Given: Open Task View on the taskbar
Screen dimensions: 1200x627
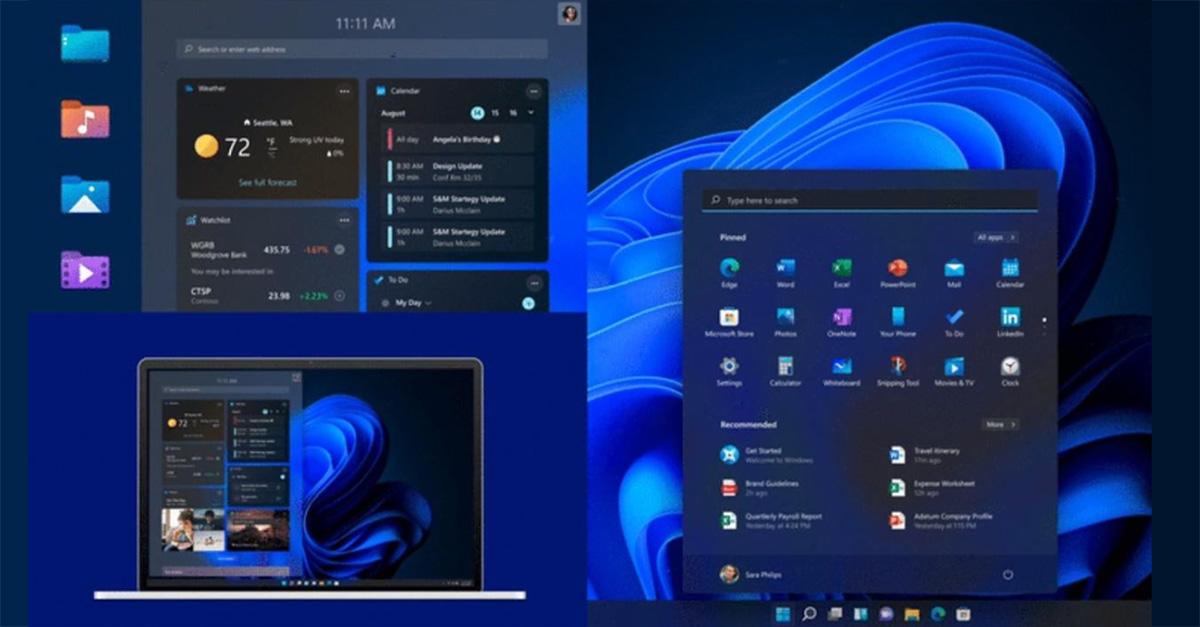Looking at the screenshot, I should [x=835, y=613].
